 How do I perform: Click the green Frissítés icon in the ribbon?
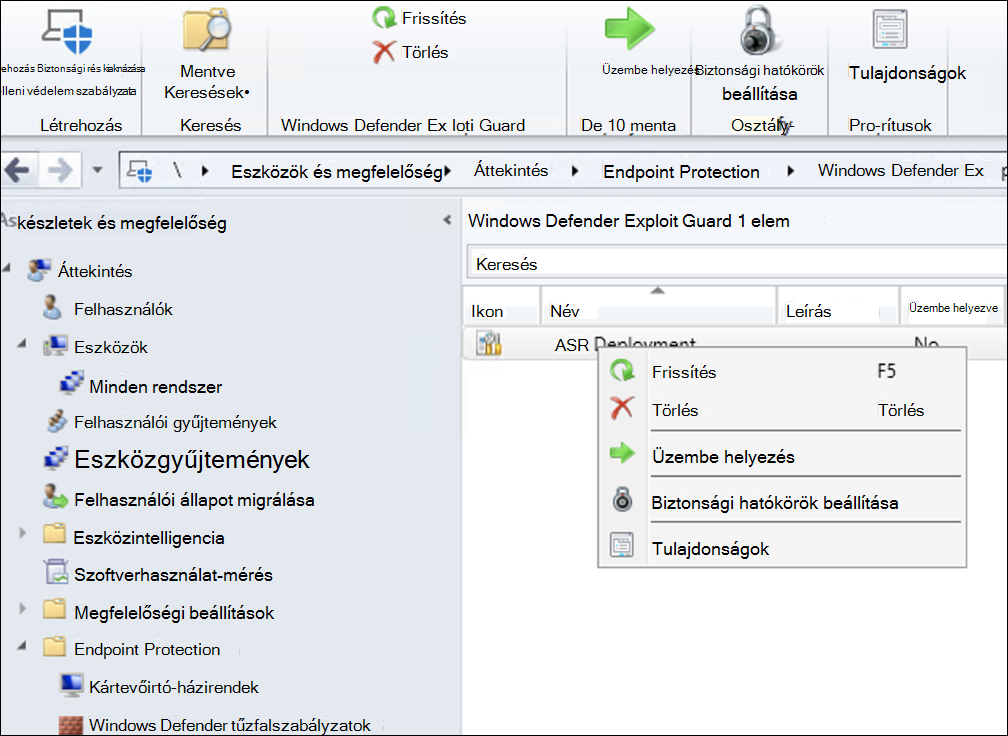point(384,17)
